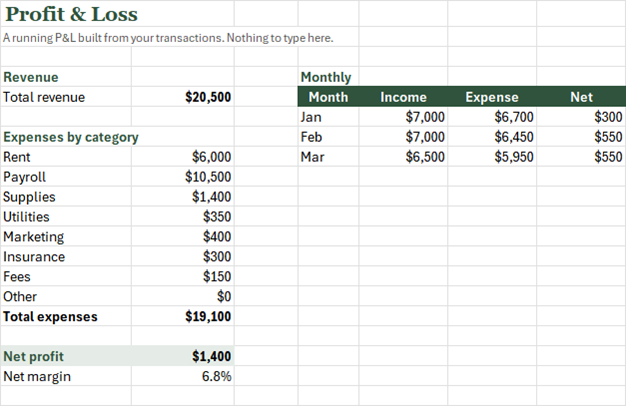Click Feb income value $7,000
This screenshot has height=406, width=626.
click(x=425, y=137)
